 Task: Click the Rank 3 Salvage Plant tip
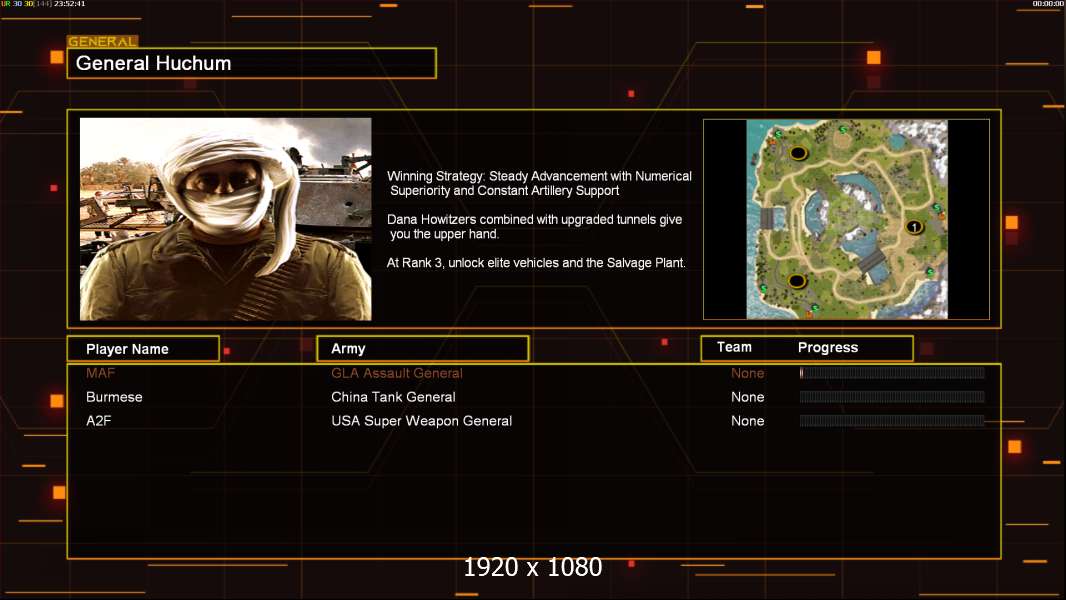point(536,263)
